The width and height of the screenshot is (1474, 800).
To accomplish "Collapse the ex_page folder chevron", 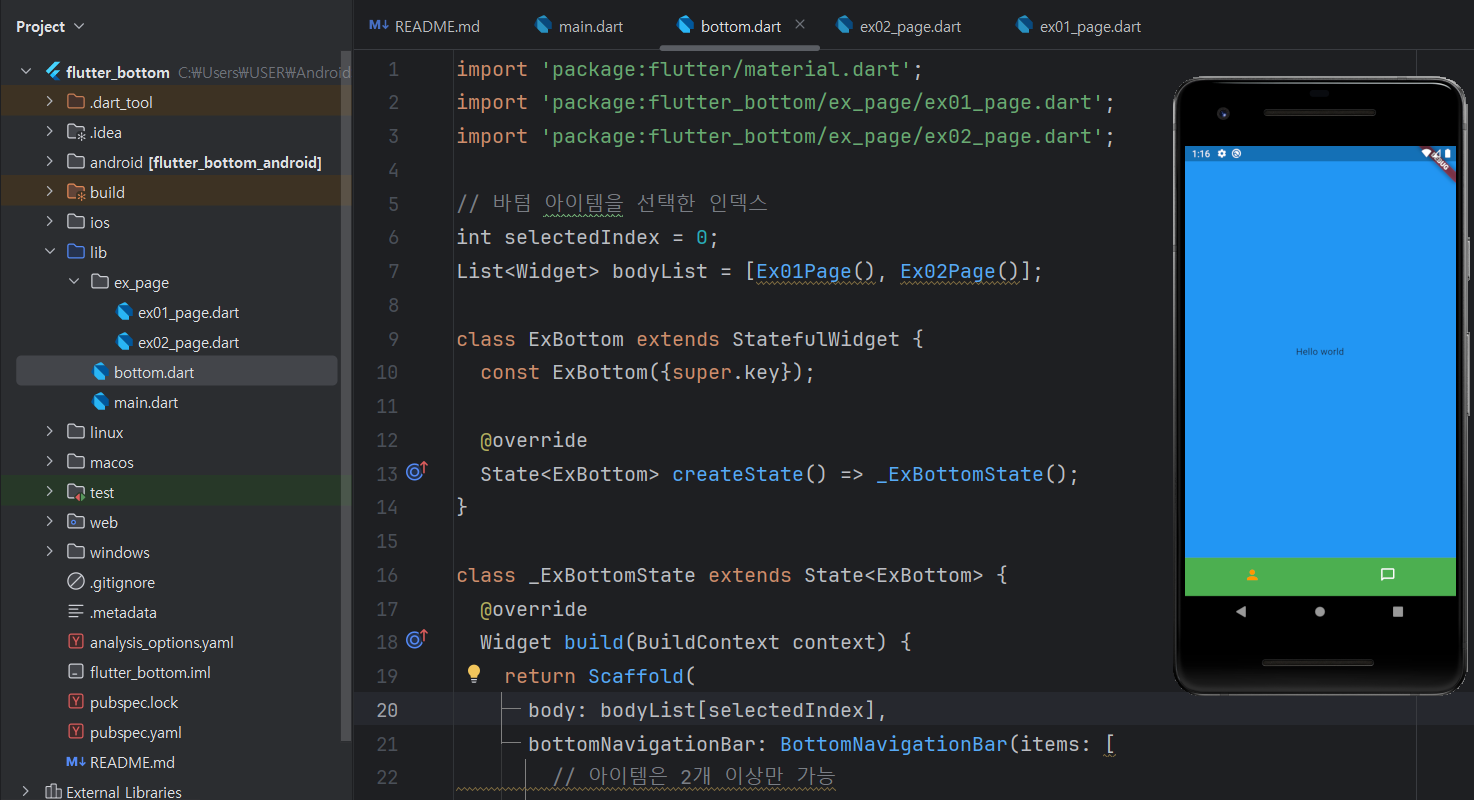I will click(x=74, y=282).
